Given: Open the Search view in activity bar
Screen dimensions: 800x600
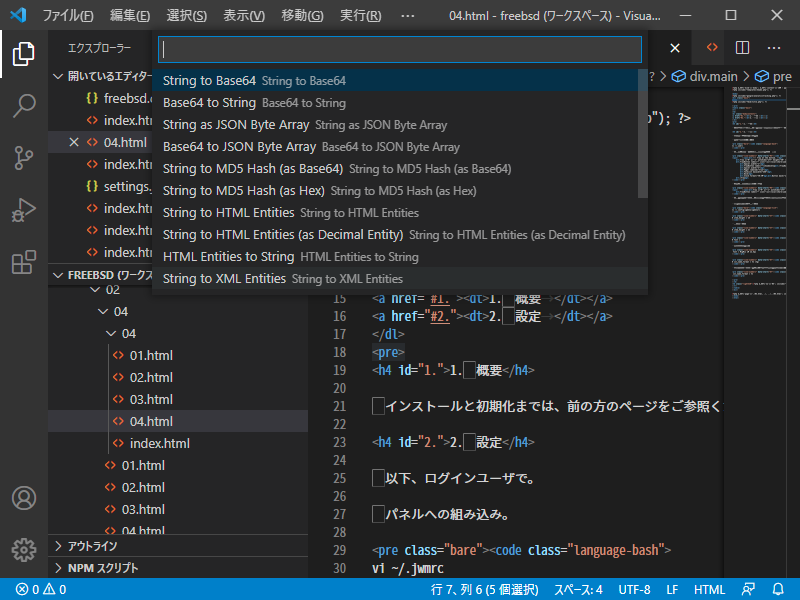Looking at the screenshot, I should (23, 106).
